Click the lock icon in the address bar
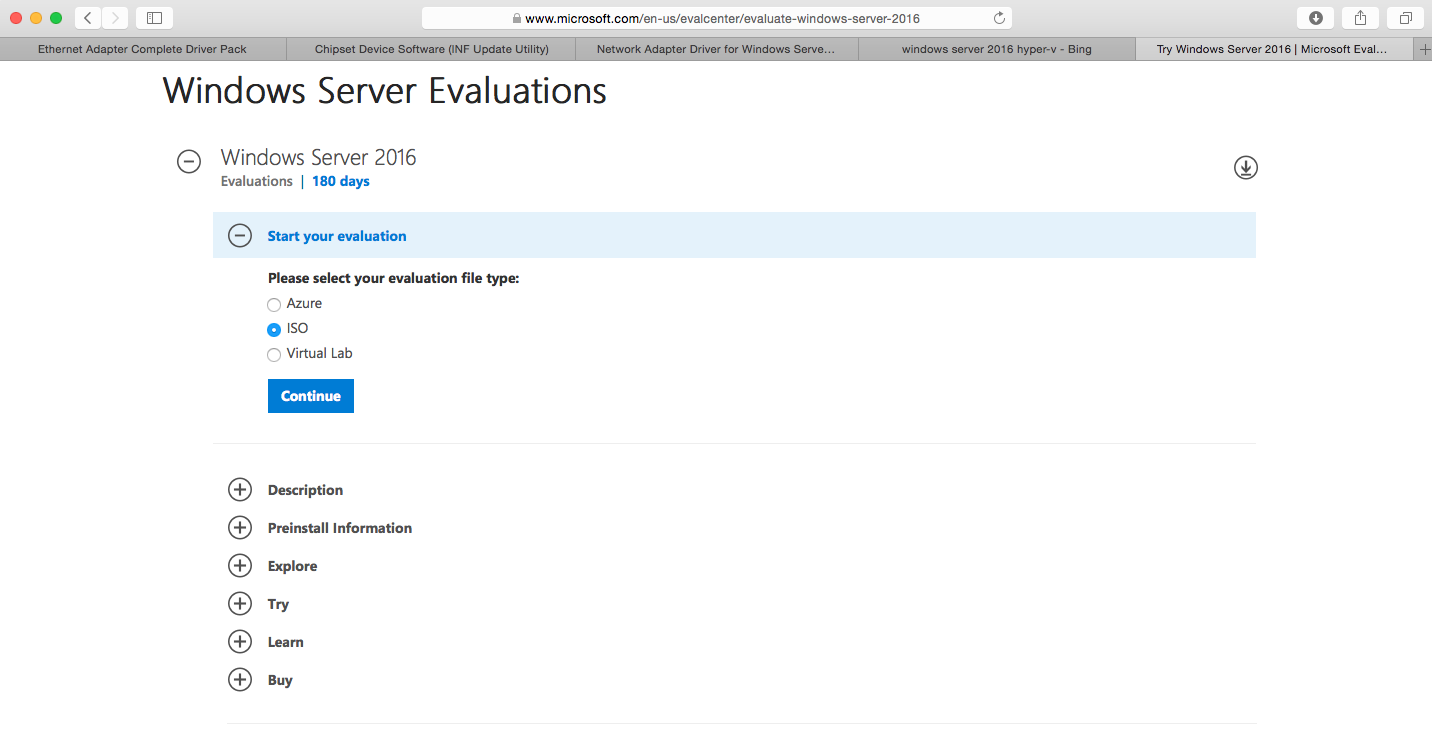This screenshot has width=1432, height=734. click(x=517, y=18)
